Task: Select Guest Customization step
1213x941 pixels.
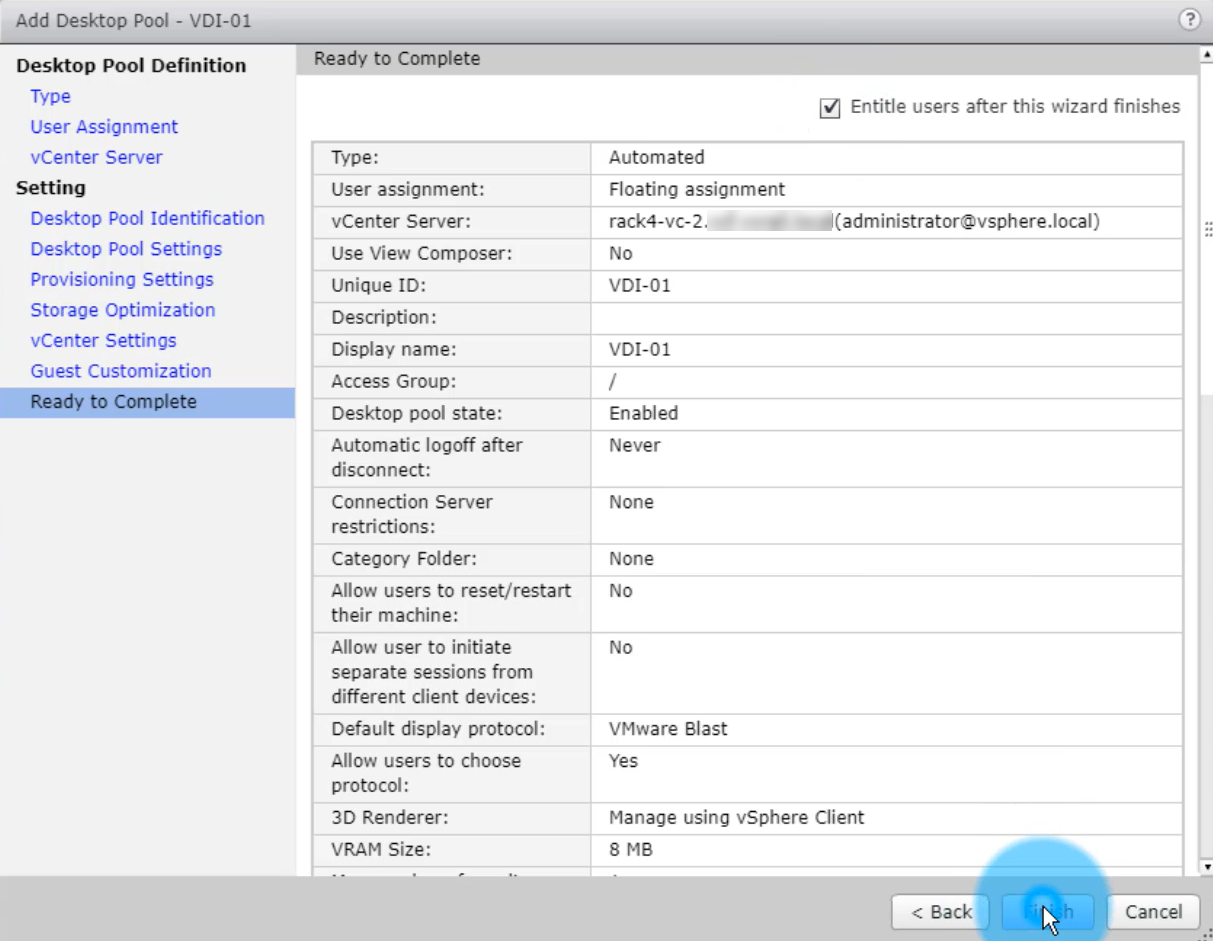Action: [120, 371]
